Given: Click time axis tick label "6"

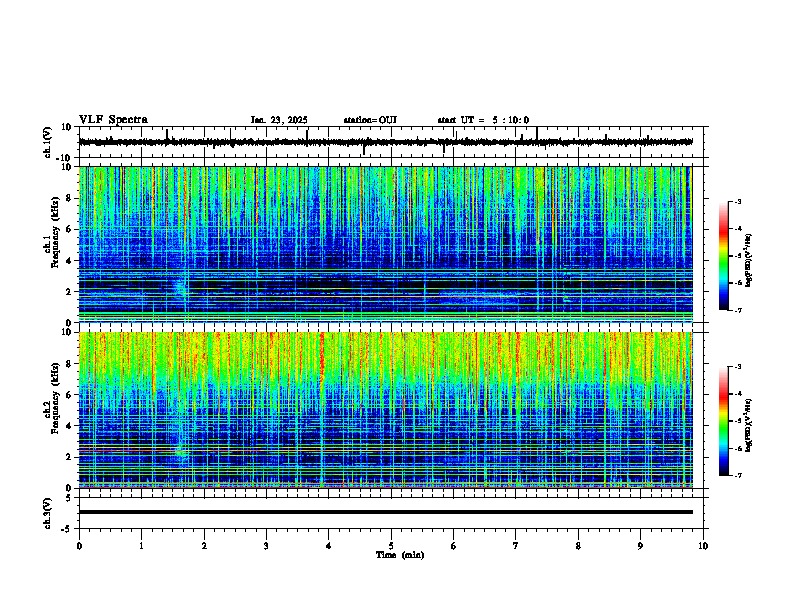Looking at the screenshot, I should point(454,546).
